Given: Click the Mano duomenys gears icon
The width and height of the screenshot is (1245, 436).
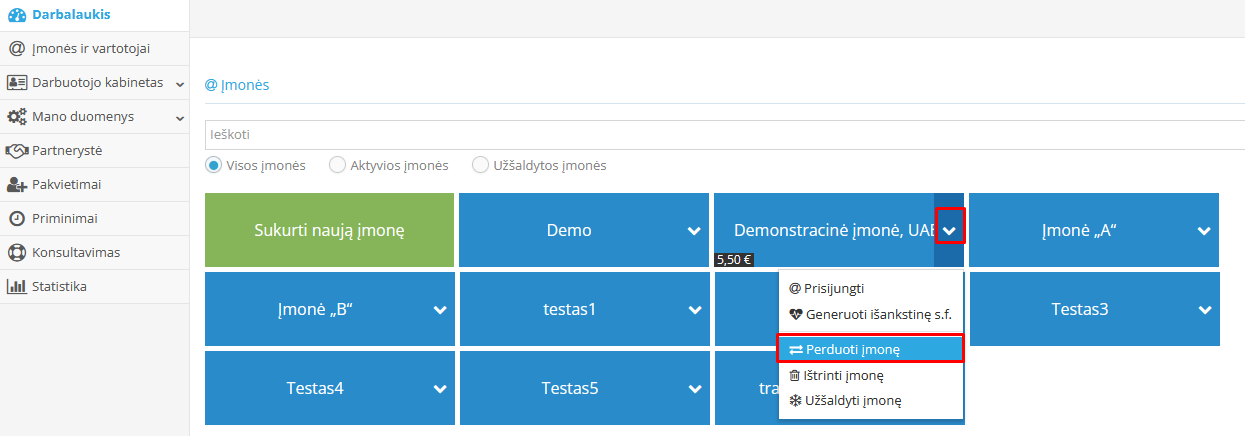Looking at the screenshot, I should pyautogui.click(x=17, y=117).
